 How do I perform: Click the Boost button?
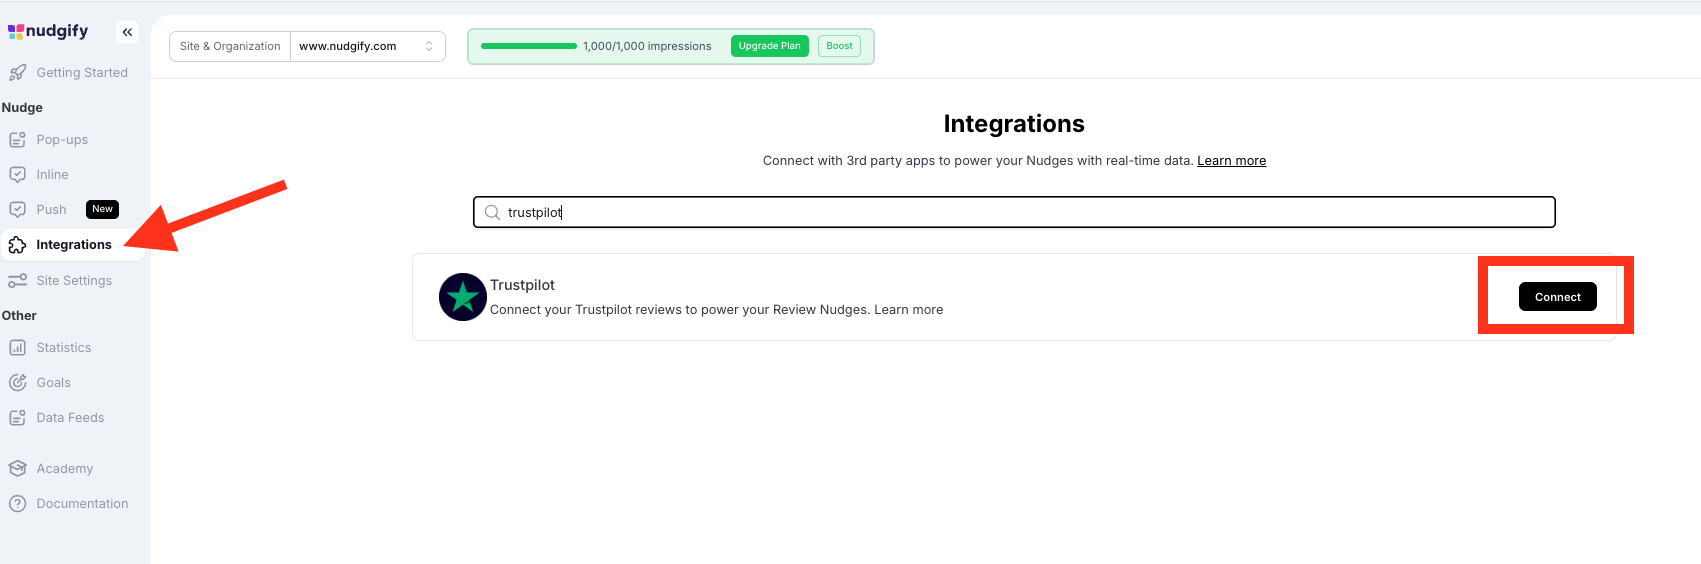coord(839,46)
